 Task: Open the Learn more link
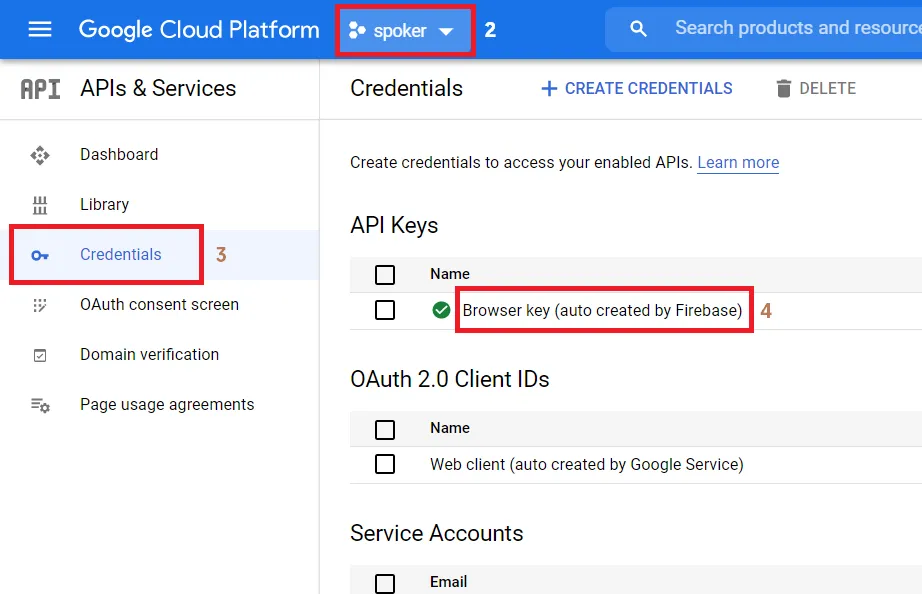tap(737, 162)
